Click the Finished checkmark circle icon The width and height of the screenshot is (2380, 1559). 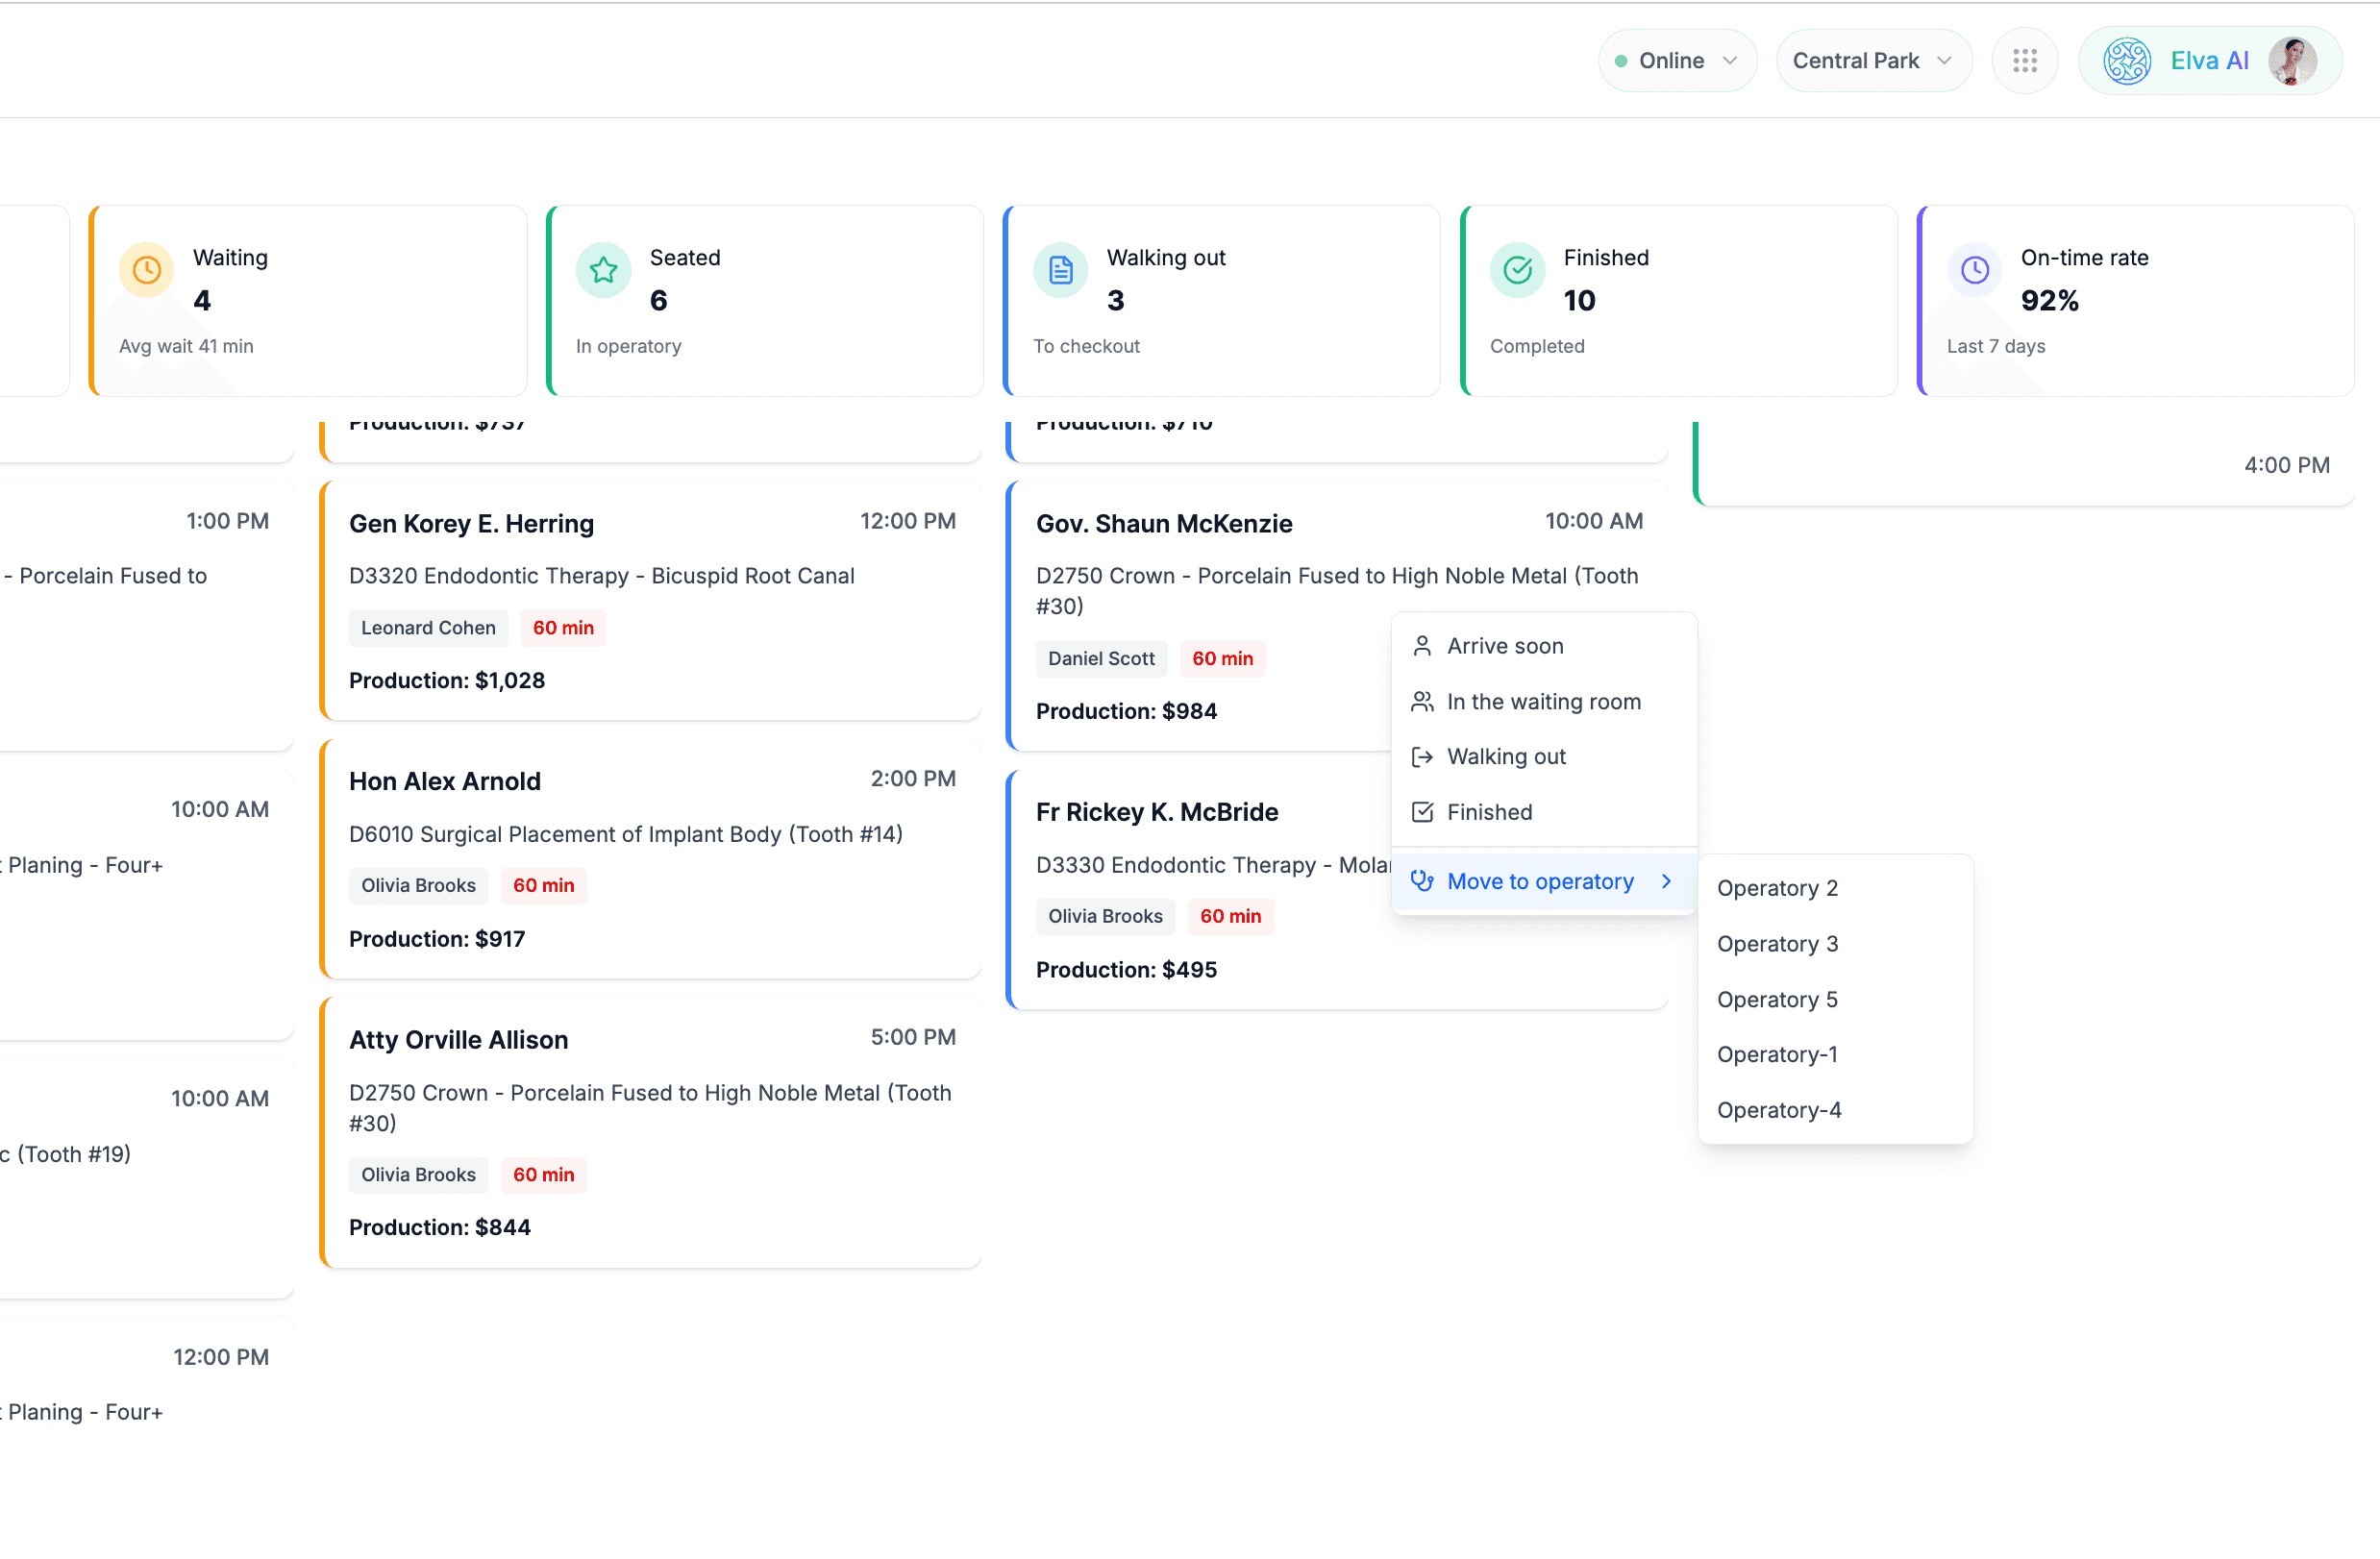[1517, 270]
